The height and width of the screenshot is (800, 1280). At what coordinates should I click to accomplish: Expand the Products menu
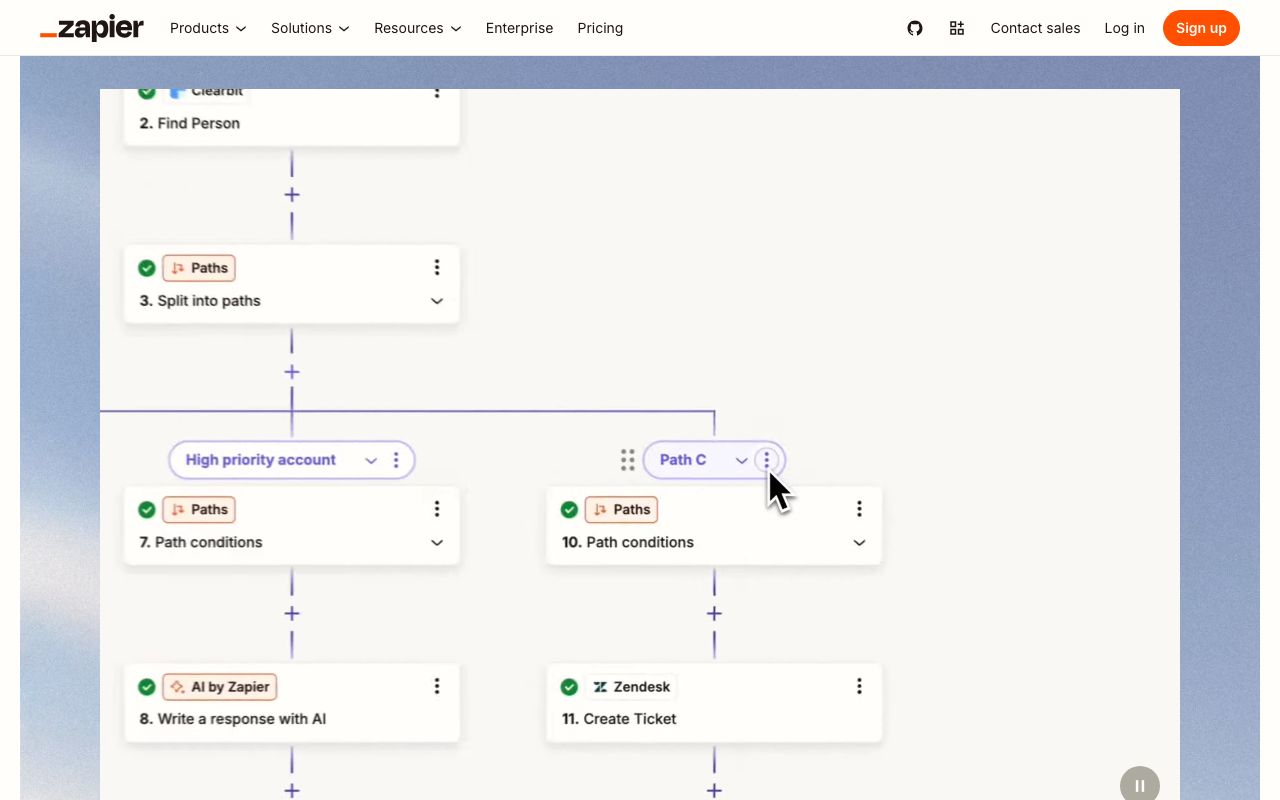[x=208, y=28]
